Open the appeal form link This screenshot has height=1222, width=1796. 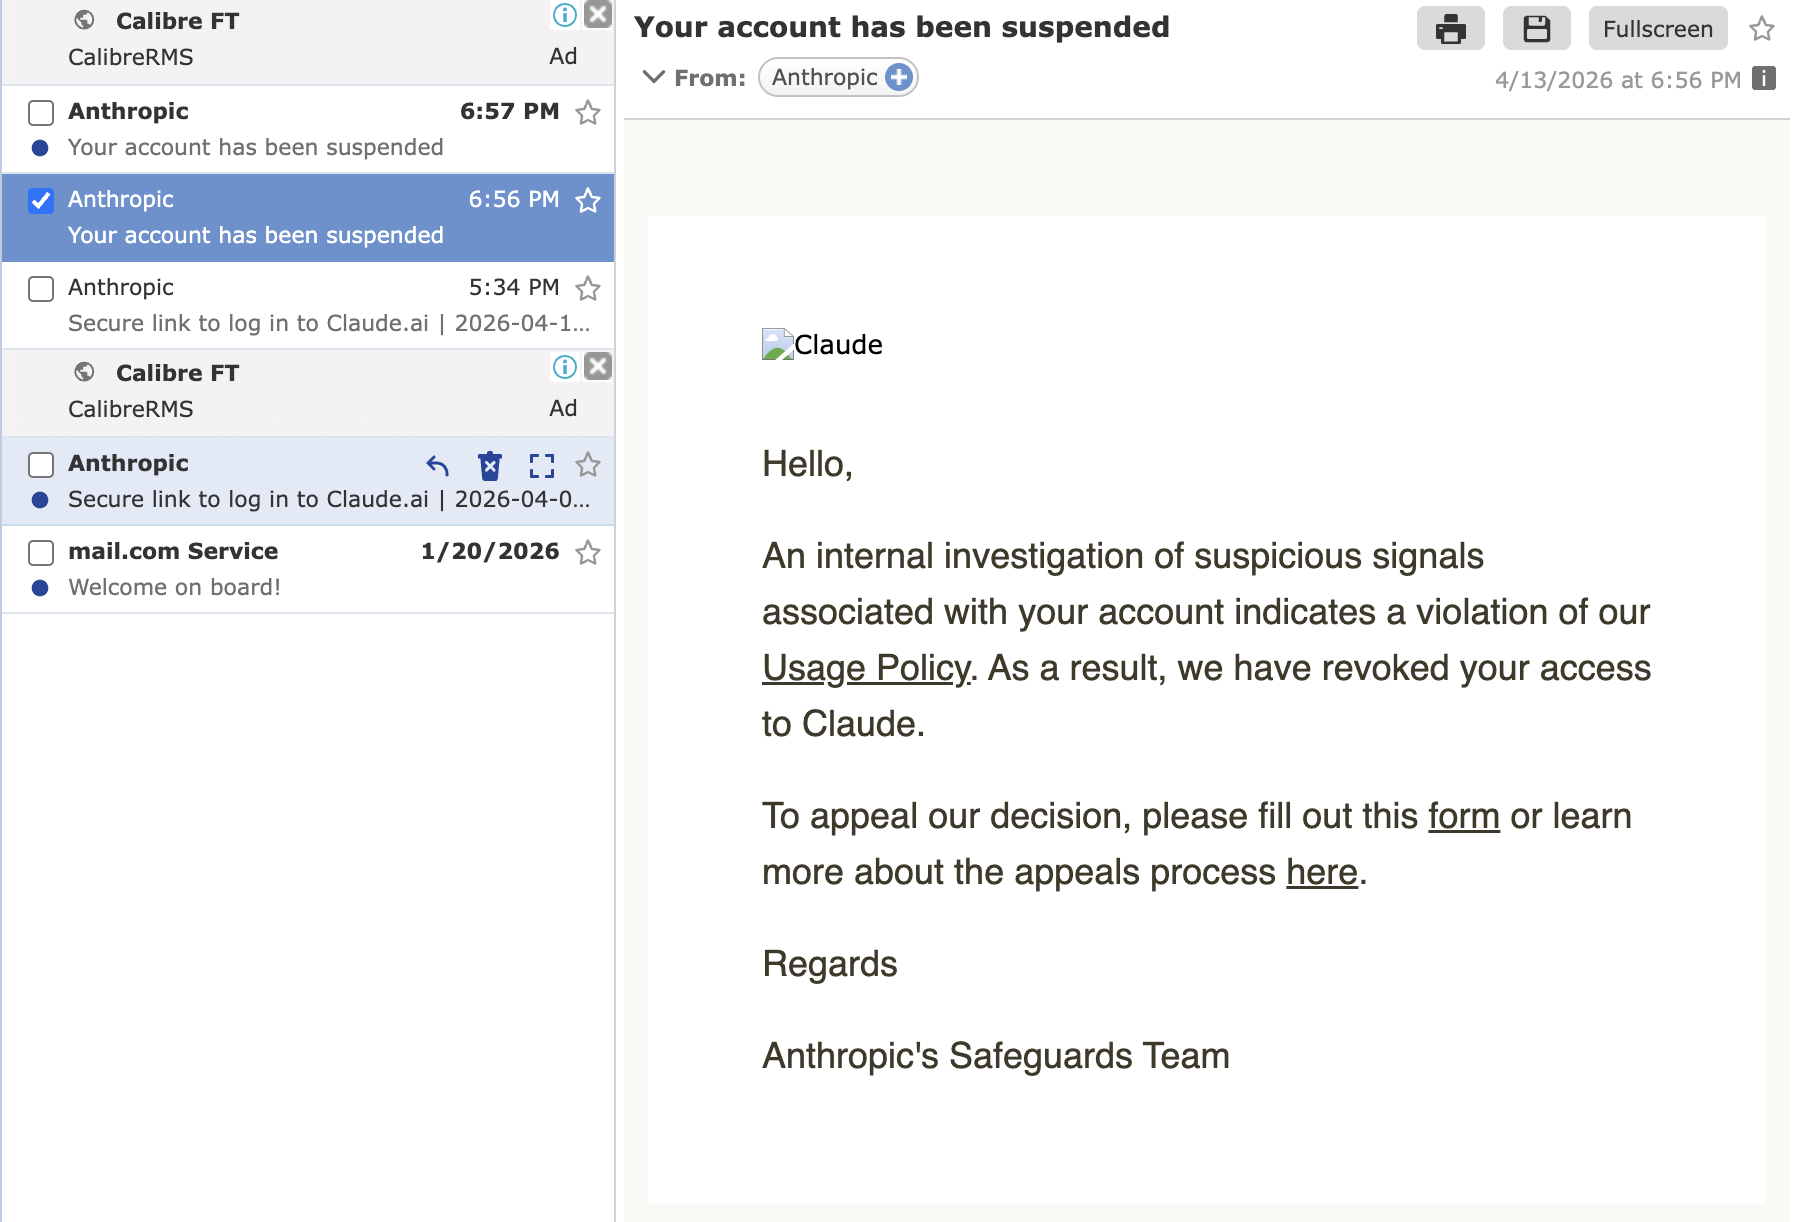pos(1463,816)
